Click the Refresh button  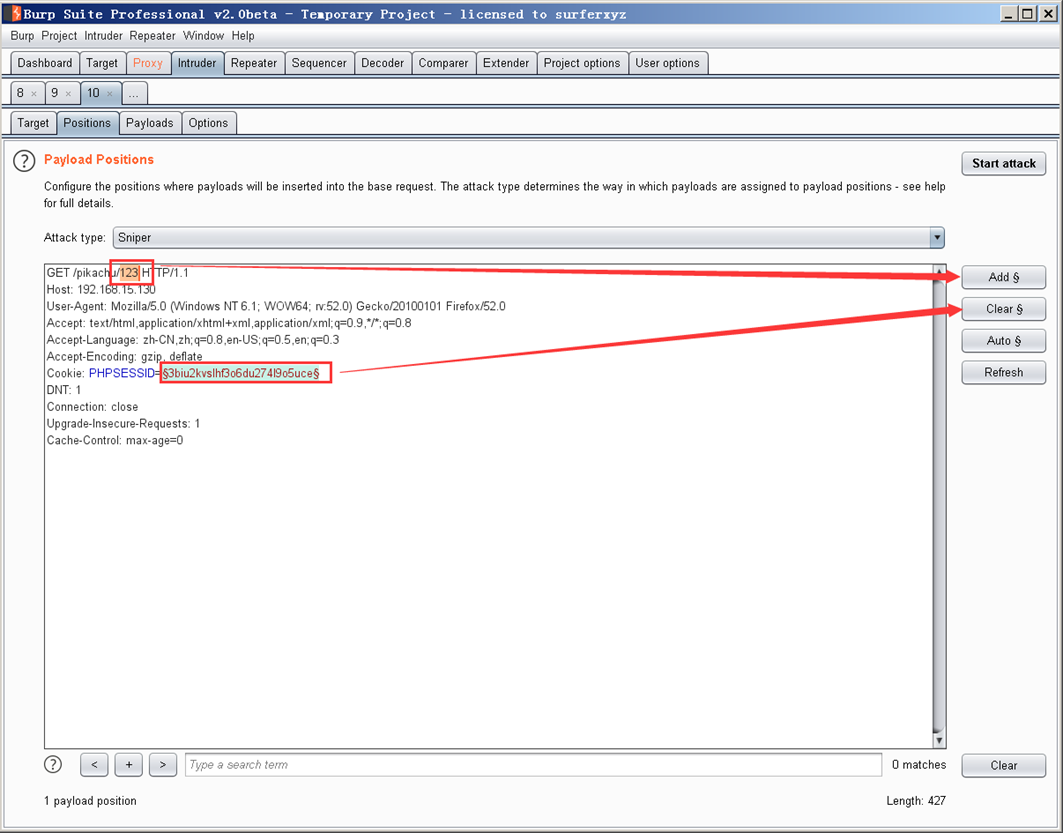pos(1003,373)
